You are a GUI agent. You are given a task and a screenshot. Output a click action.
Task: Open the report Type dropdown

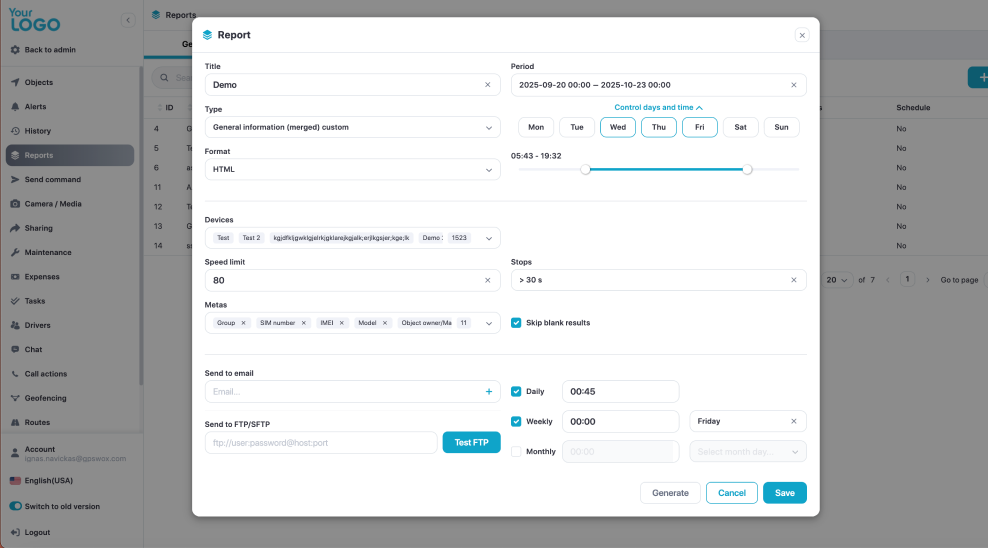(x=352, y=127)
